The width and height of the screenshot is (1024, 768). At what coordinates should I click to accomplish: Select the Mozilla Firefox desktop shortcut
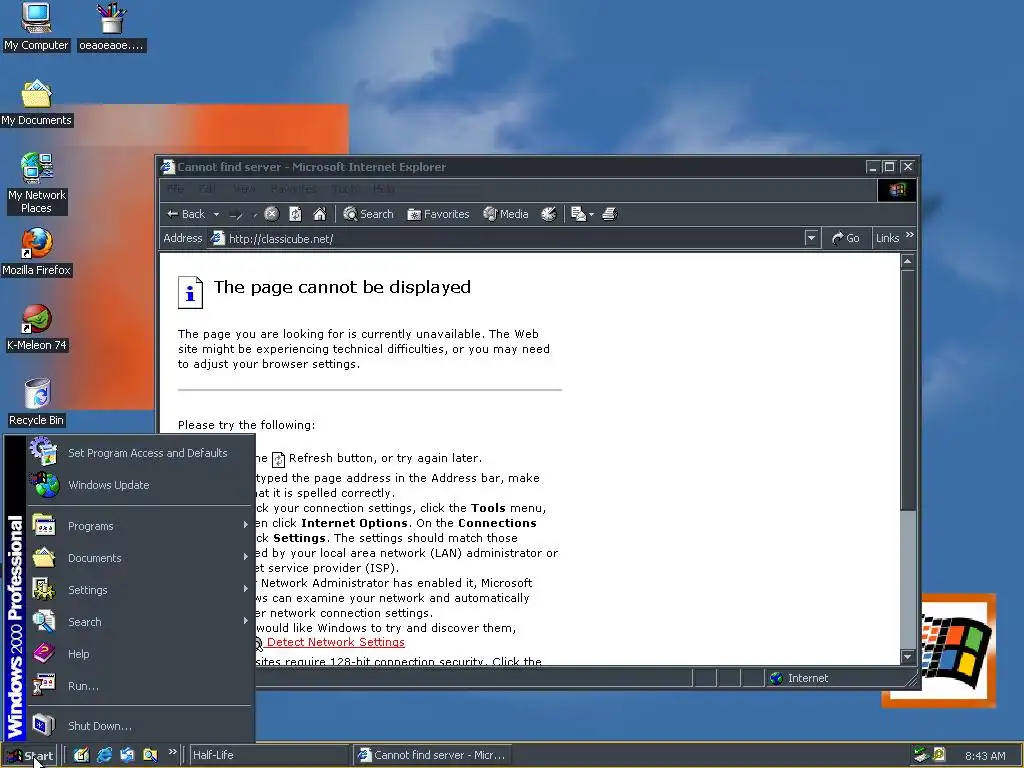pyautogui.click(x=36, y=252)
